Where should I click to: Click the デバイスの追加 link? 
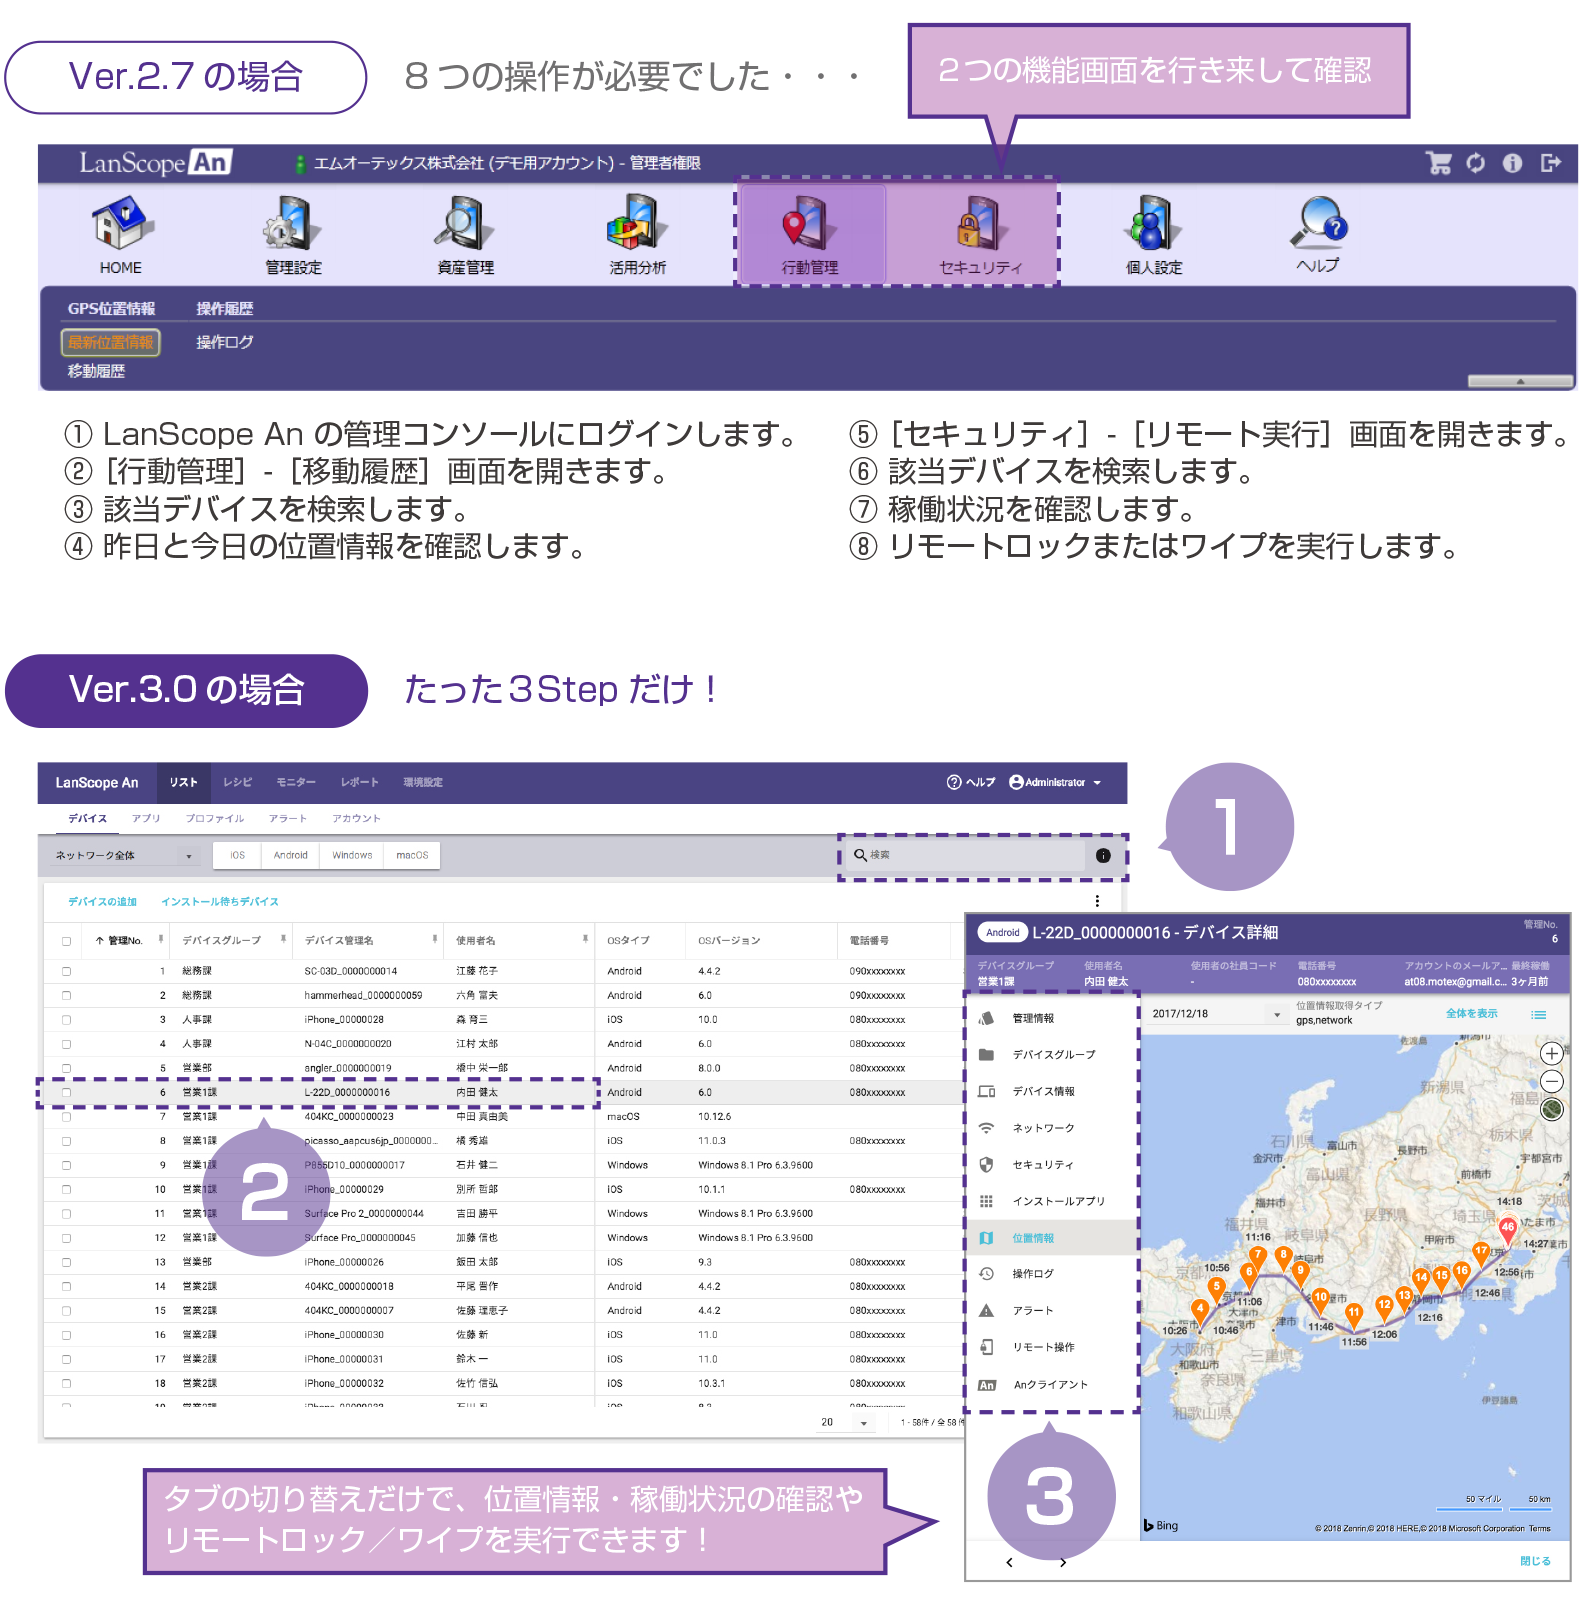click(x=102, y=901)
